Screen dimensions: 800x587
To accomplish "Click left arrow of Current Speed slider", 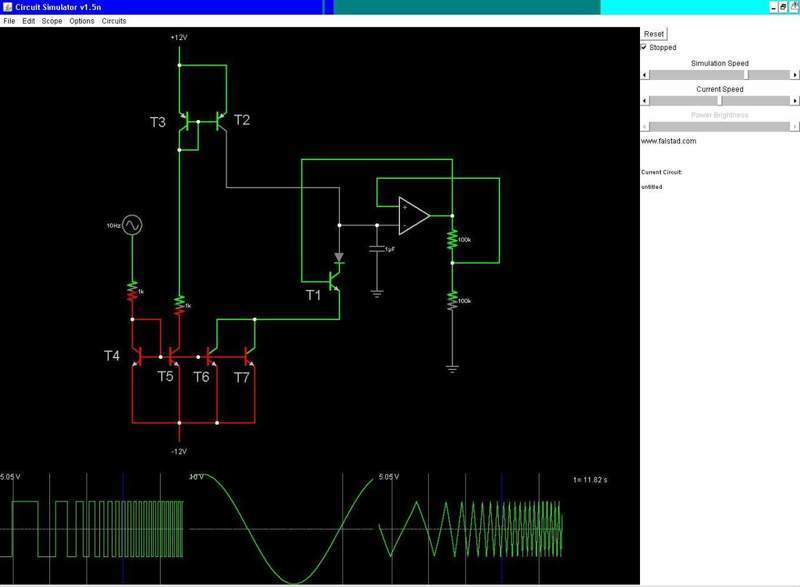I will (x=644, y=101).
